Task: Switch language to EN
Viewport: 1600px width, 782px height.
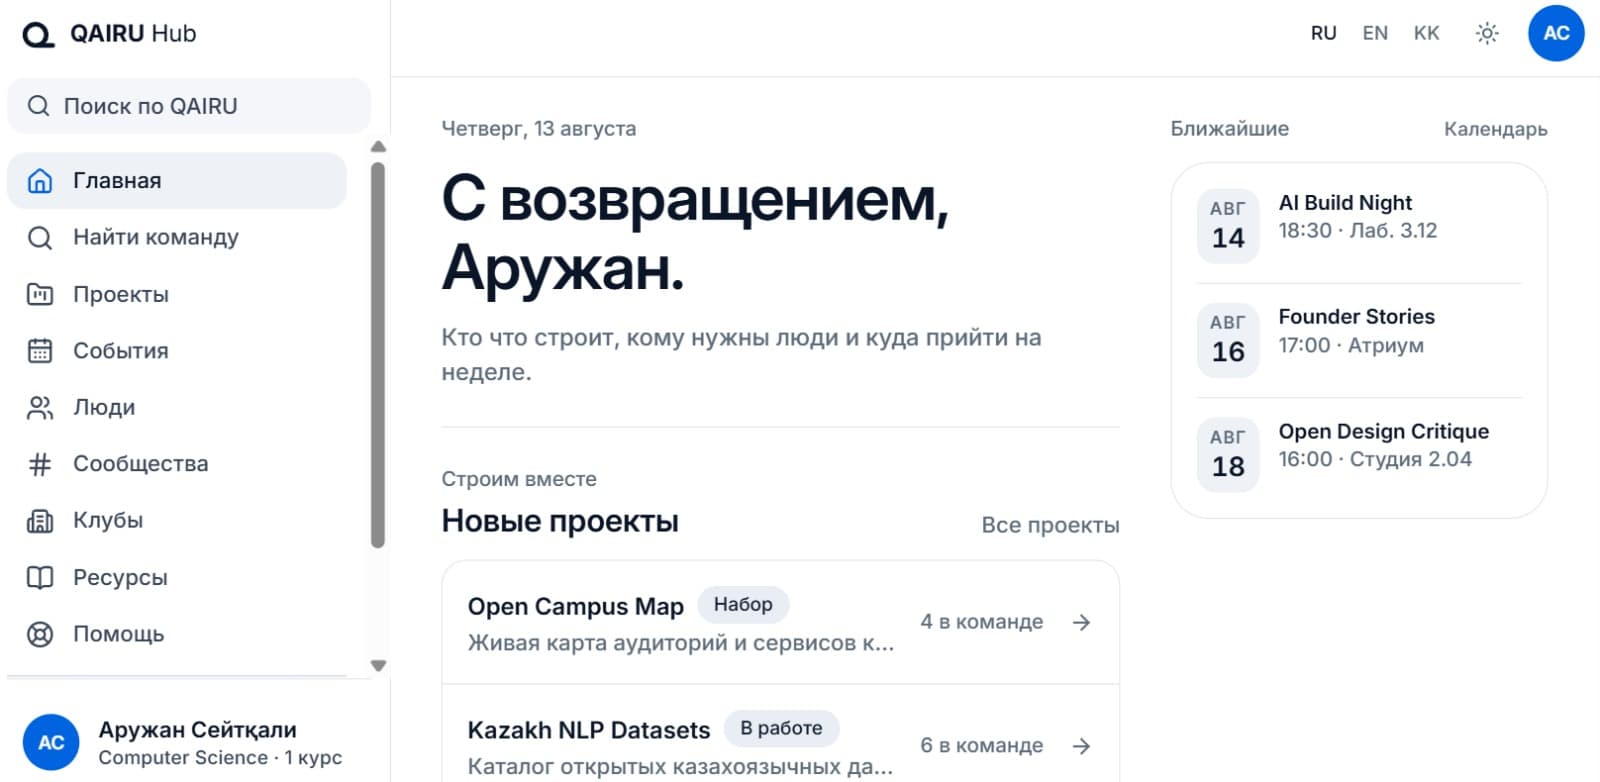Action: click(x=1375, y=33)
